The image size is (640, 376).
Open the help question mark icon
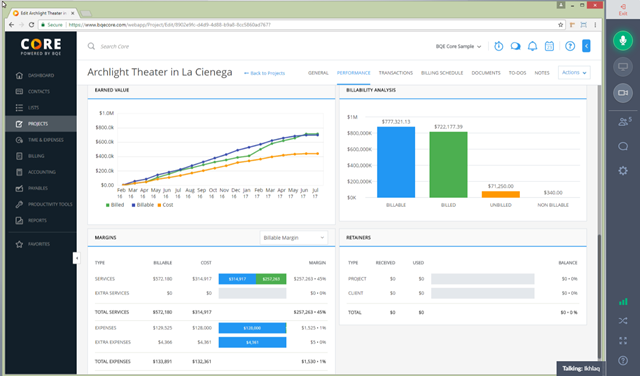(570, 46)
